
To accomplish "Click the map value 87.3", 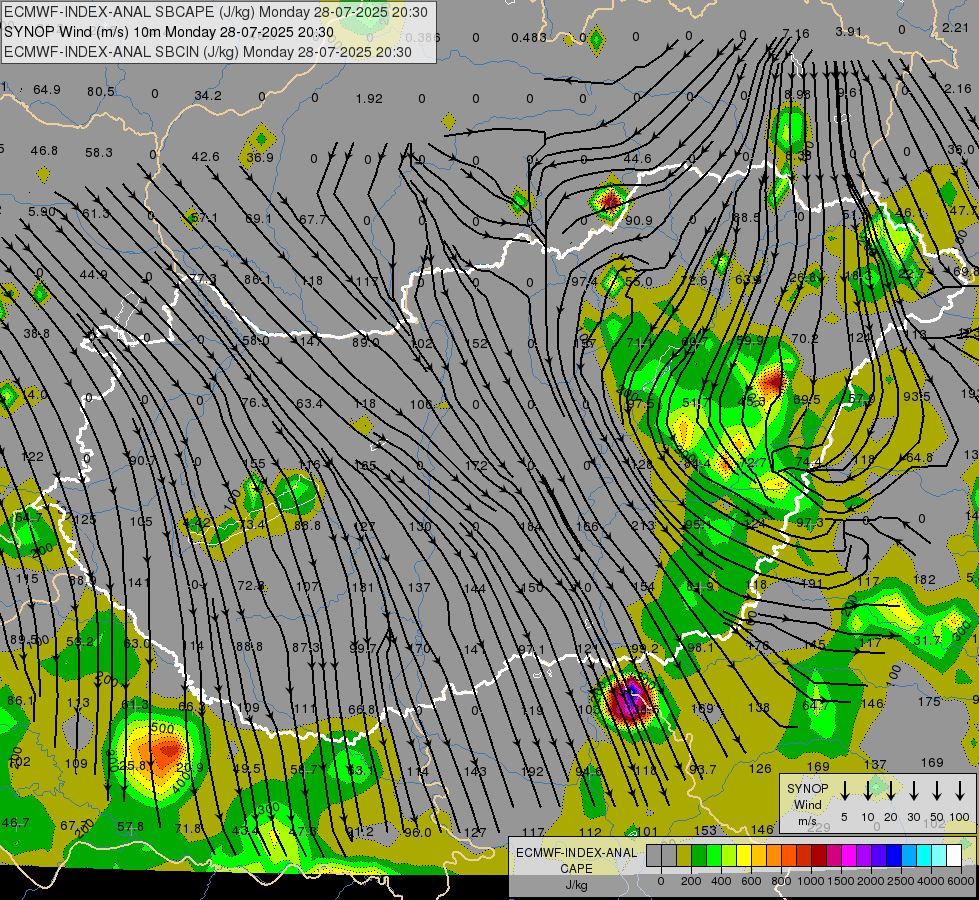I will (x=306, y=648).
